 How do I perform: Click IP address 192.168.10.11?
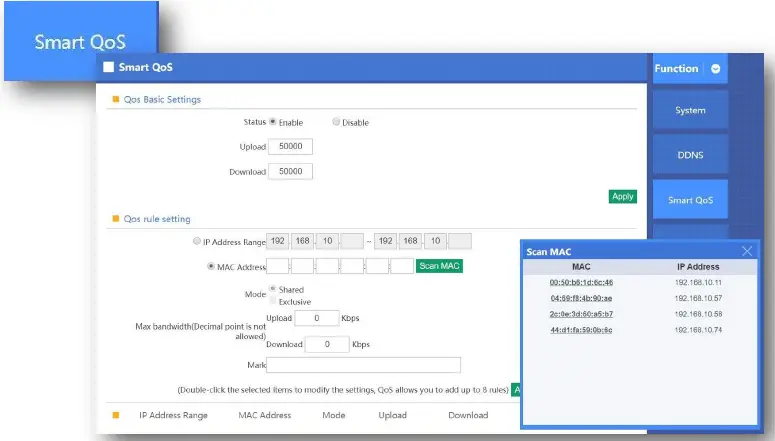(698, 282)
